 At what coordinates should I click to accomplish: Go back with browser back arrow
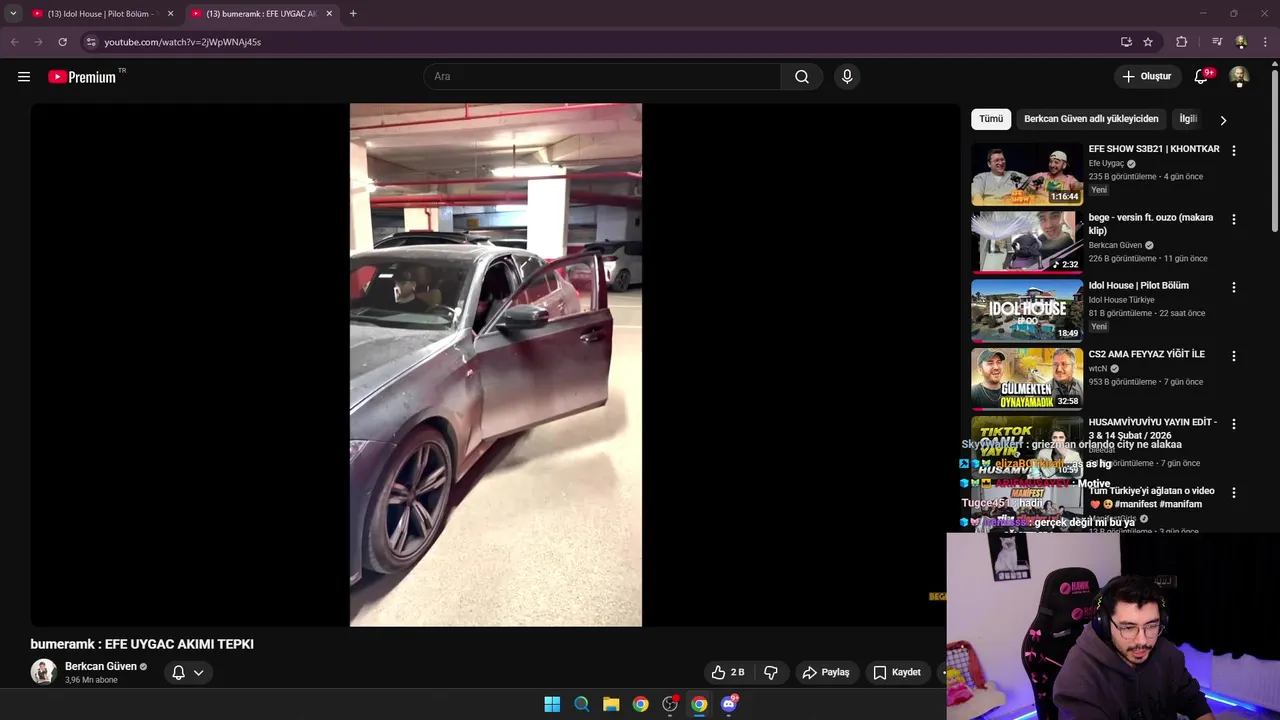pos(14,42)
